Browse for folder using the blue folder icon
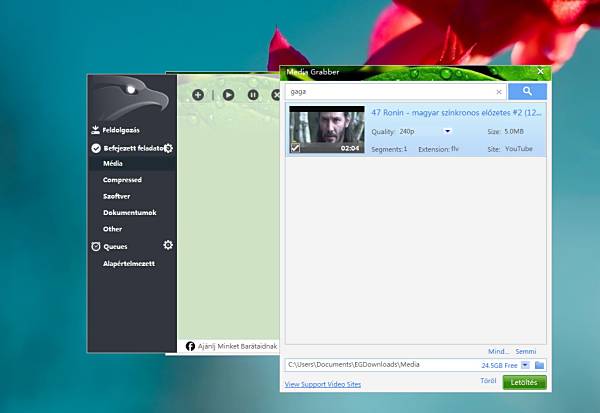 click(x=539, y=365)
